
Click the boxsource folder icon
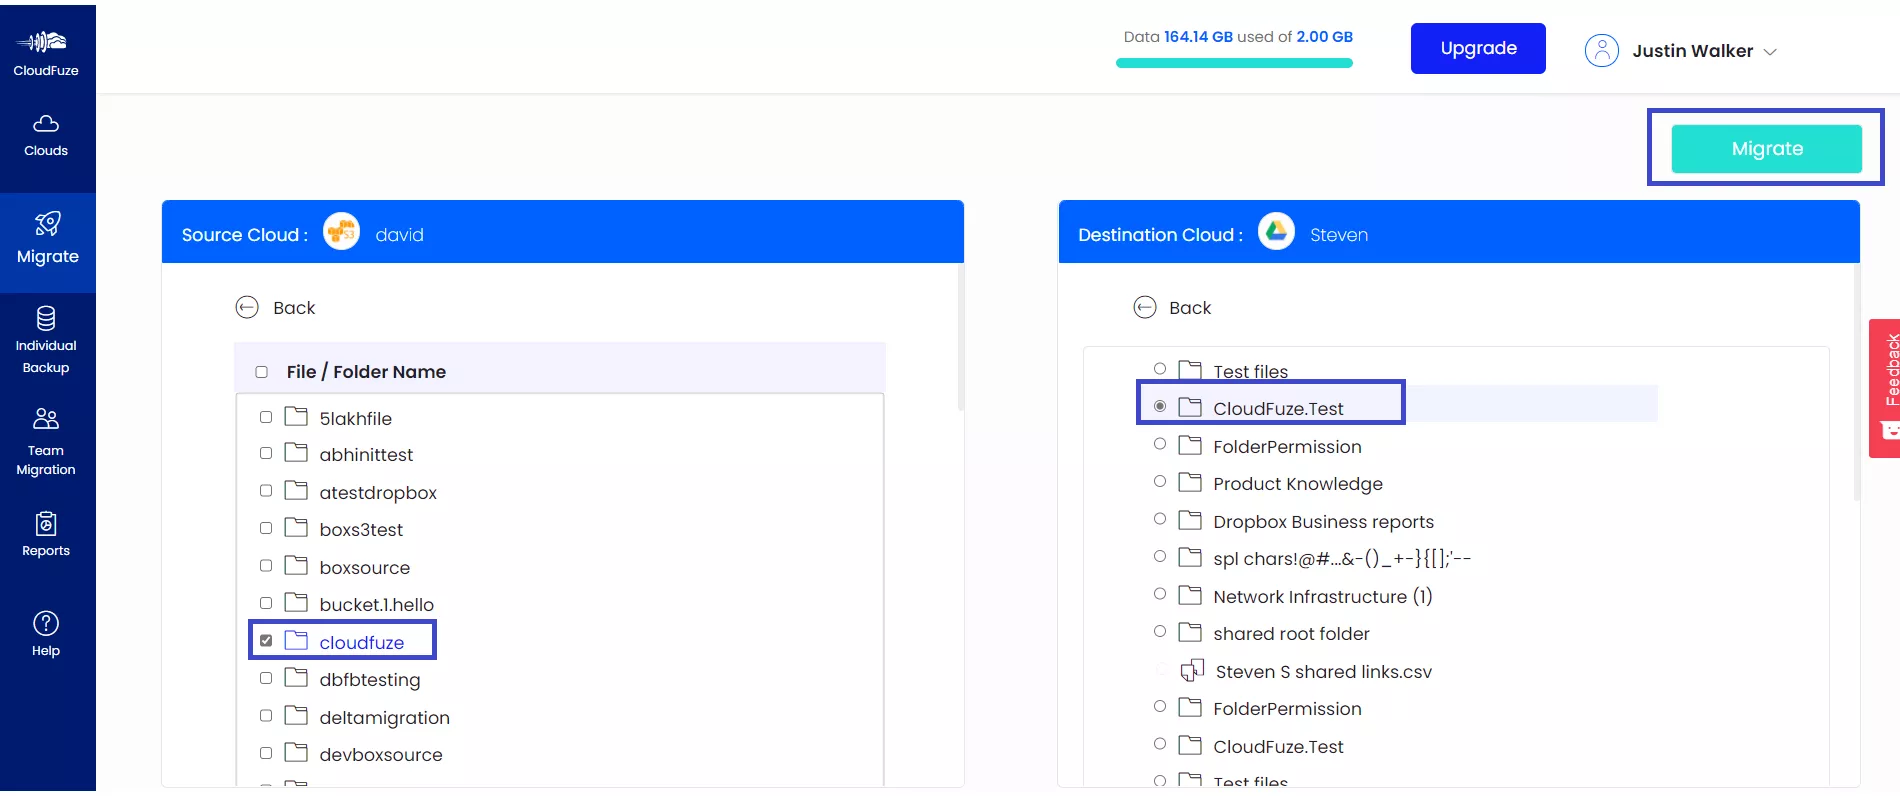tap(296, 565)
